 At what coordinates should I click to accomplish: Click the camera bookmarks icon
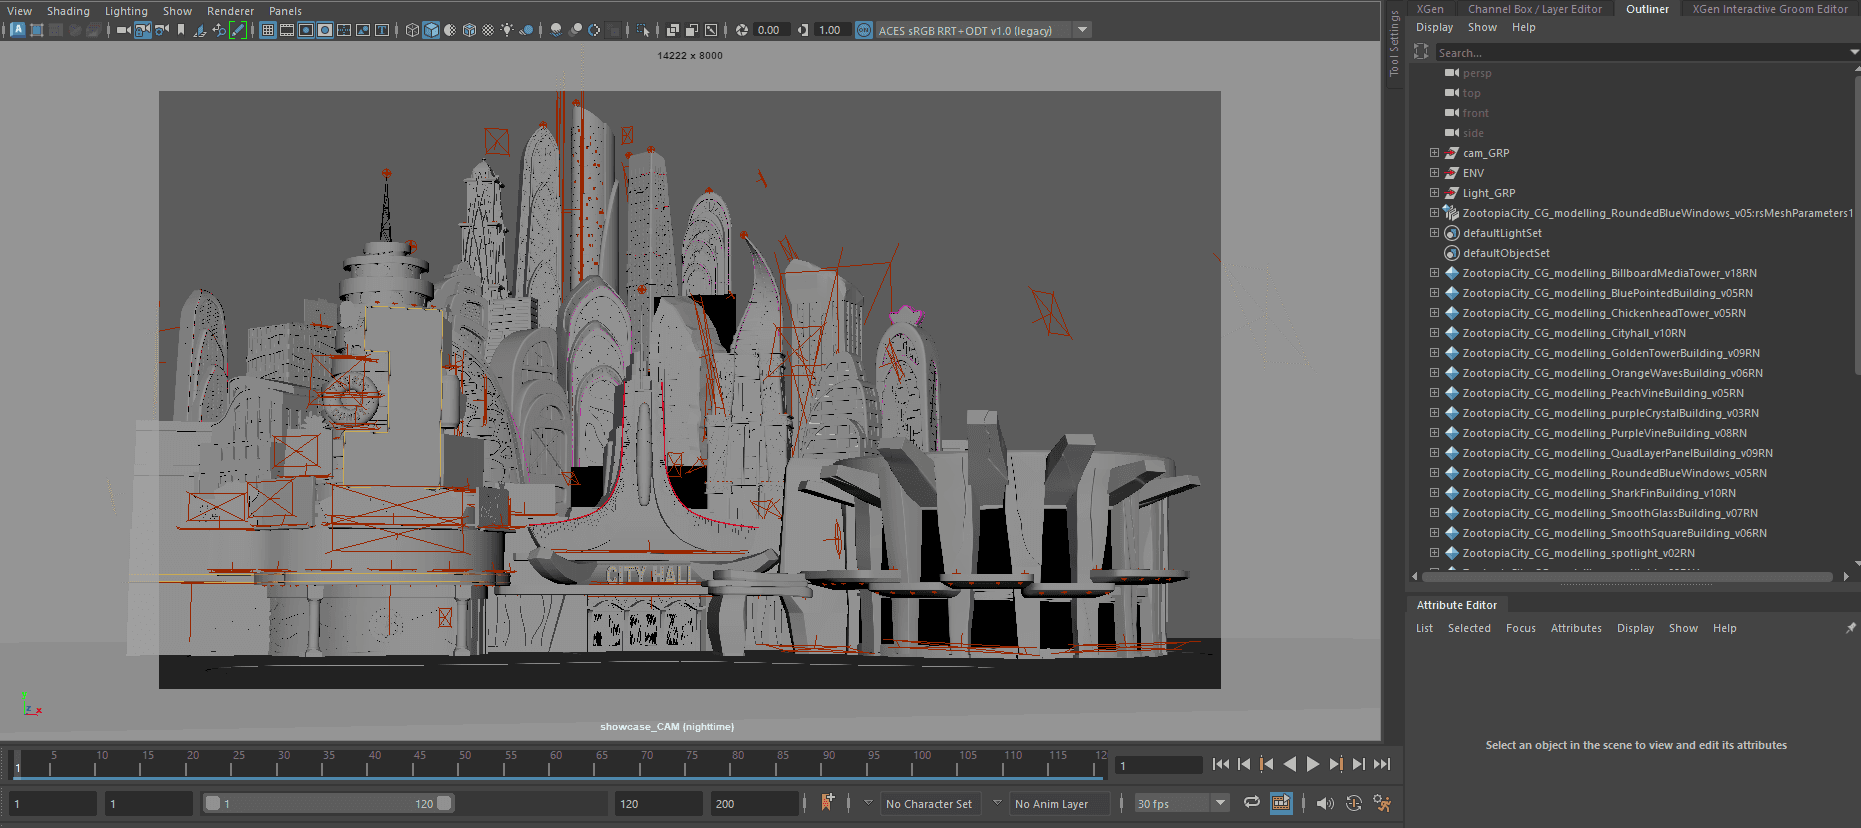181,30
